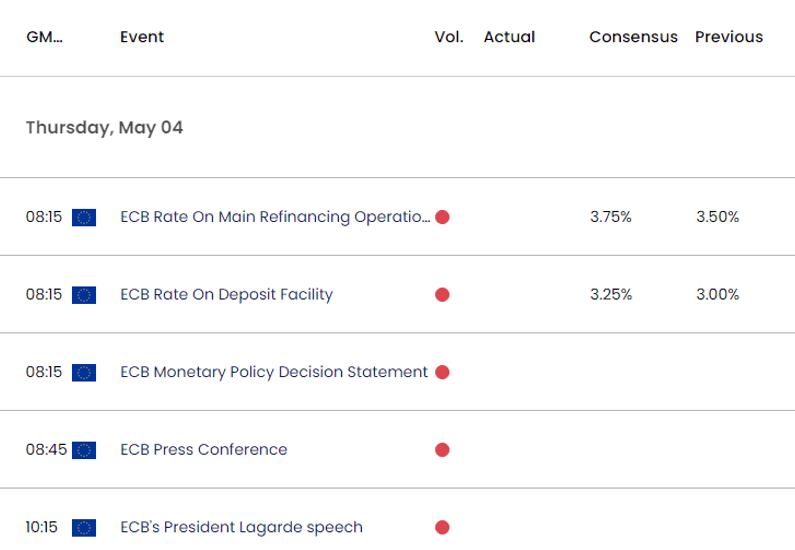Click red volatility dot for Policy Decision Statement

click(442, 372)
